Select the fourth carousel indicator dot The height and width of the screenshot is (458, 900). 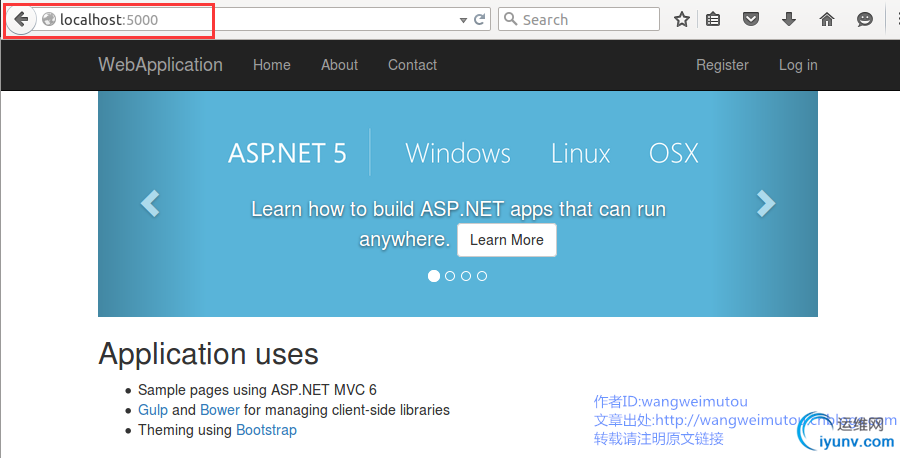pyautogui.click(x=482, y=276)
